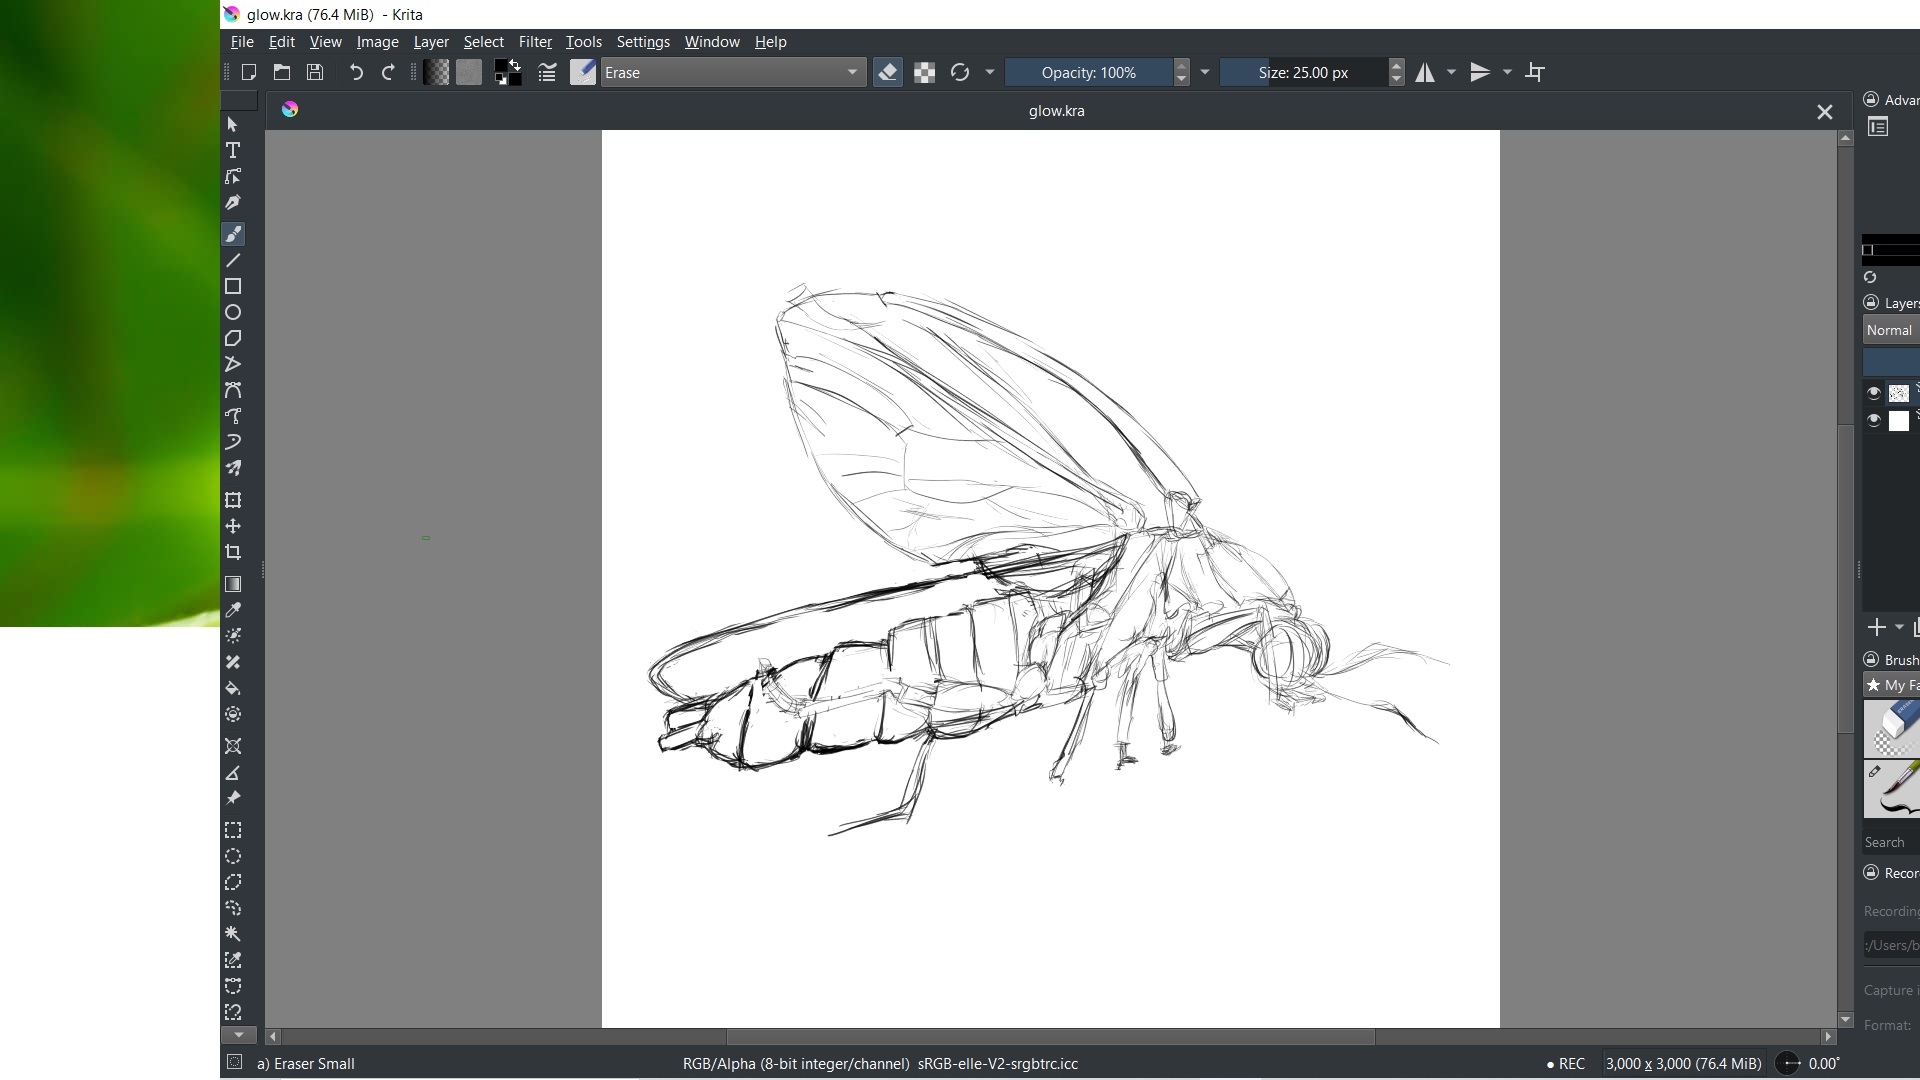Select the Freehand Brush tool
Image resolution: width=1920 pixels, height=1080 pixels.
[x=233, y=234]
